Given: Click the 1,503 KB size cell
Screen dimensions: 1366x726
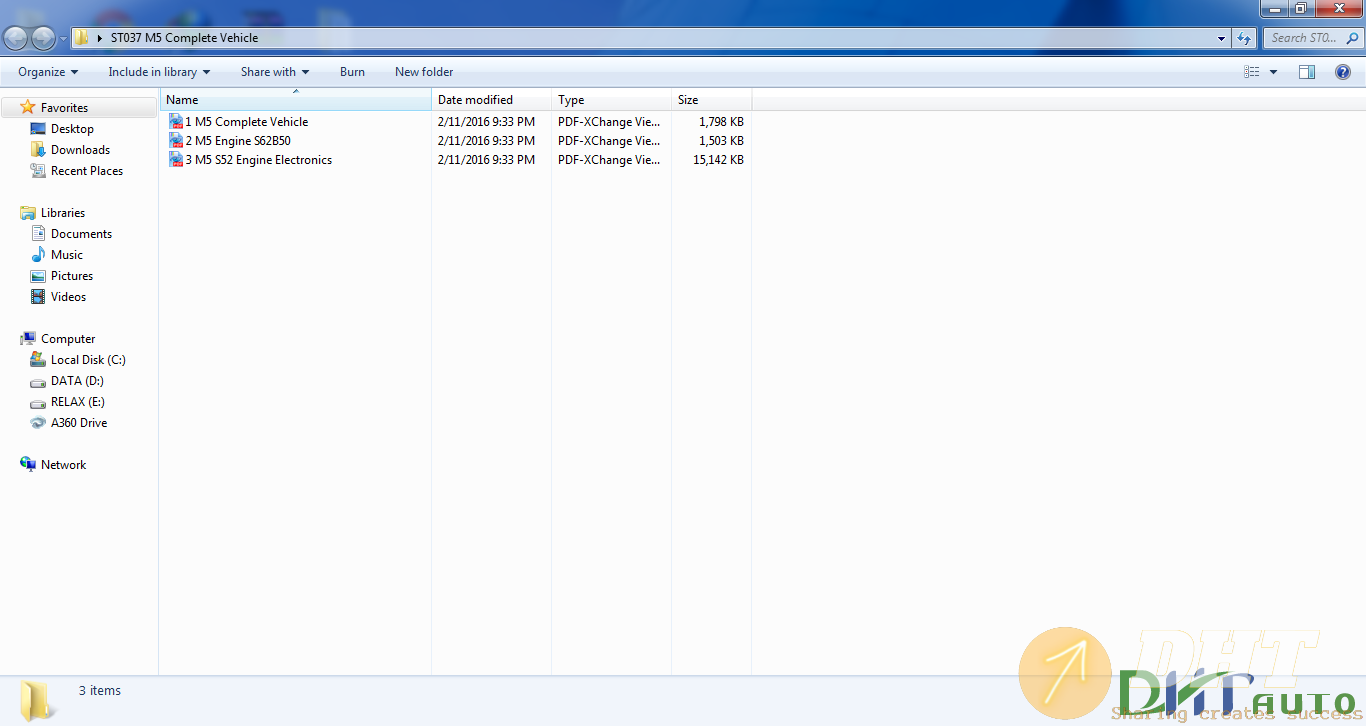Looking at the screenshot, I should 721,141.
